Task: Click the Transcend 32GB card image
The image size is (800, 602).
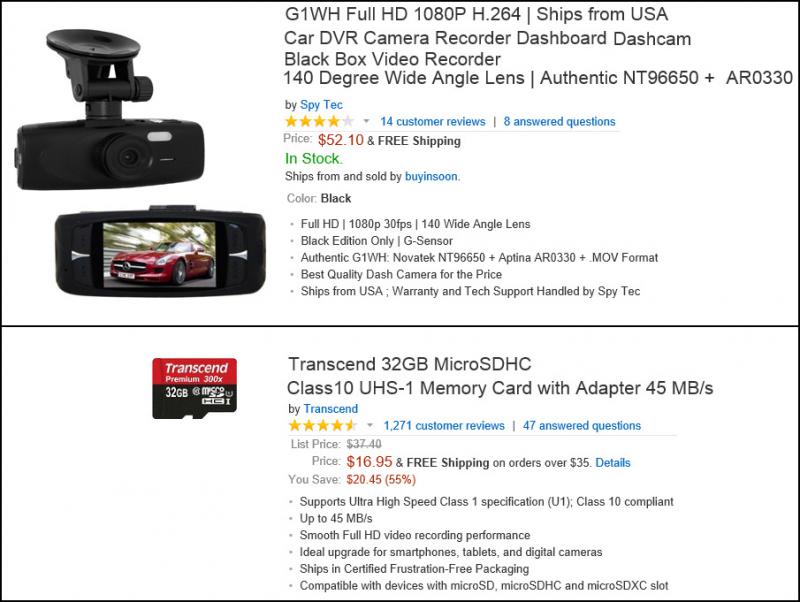Action: click(194, 388)
